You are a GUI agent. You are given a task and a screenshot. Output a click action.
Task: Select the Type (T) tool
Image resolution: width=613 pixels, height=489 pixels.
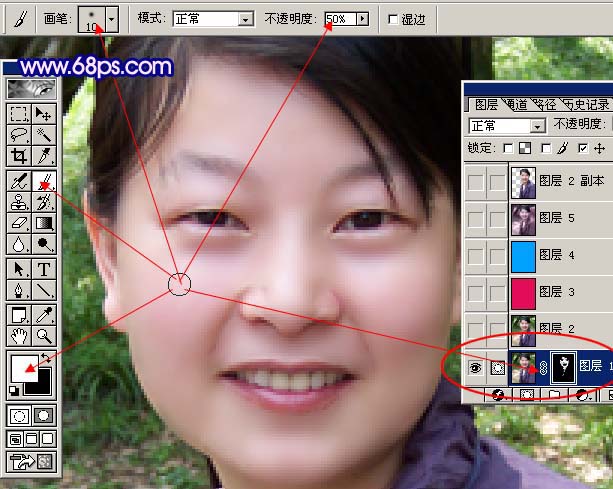[x=45, y=269]
